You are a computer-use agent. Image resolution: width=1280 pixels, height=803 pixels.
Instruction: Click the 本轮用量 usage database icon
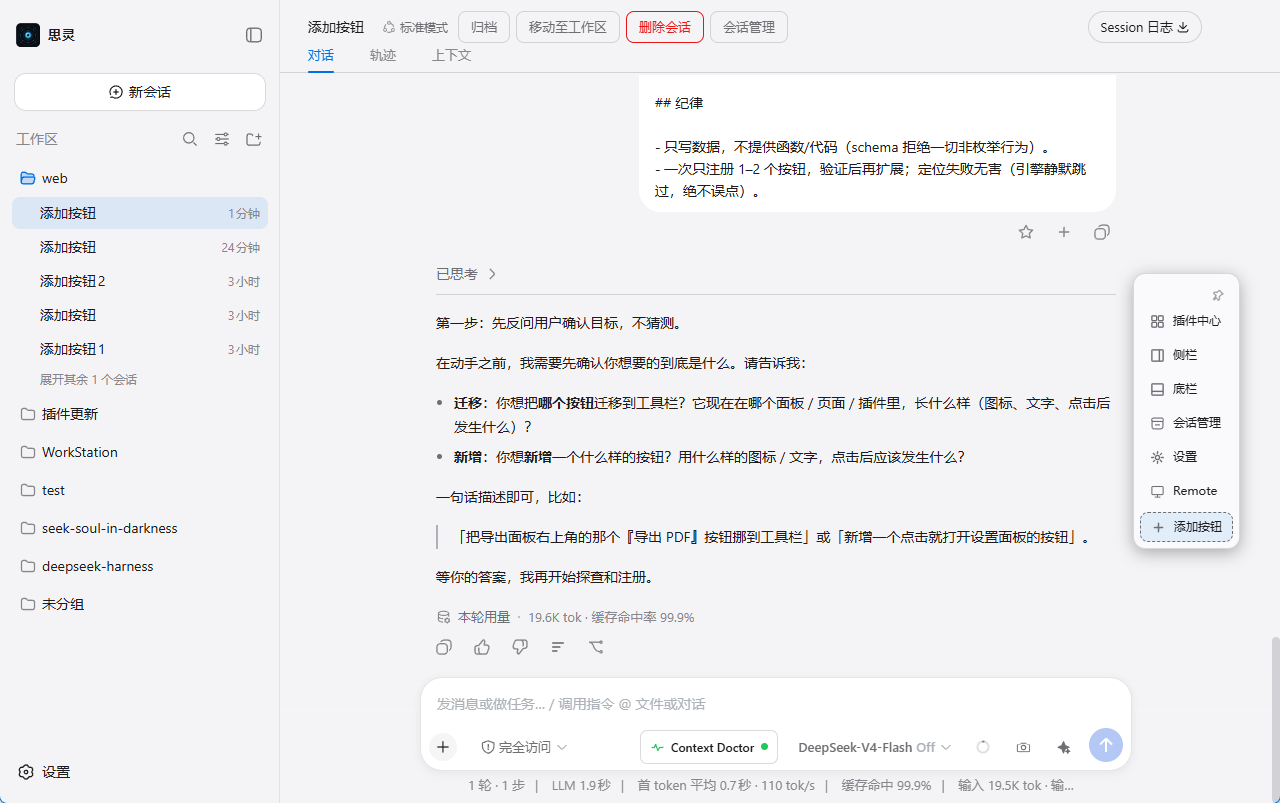[444, 617]
